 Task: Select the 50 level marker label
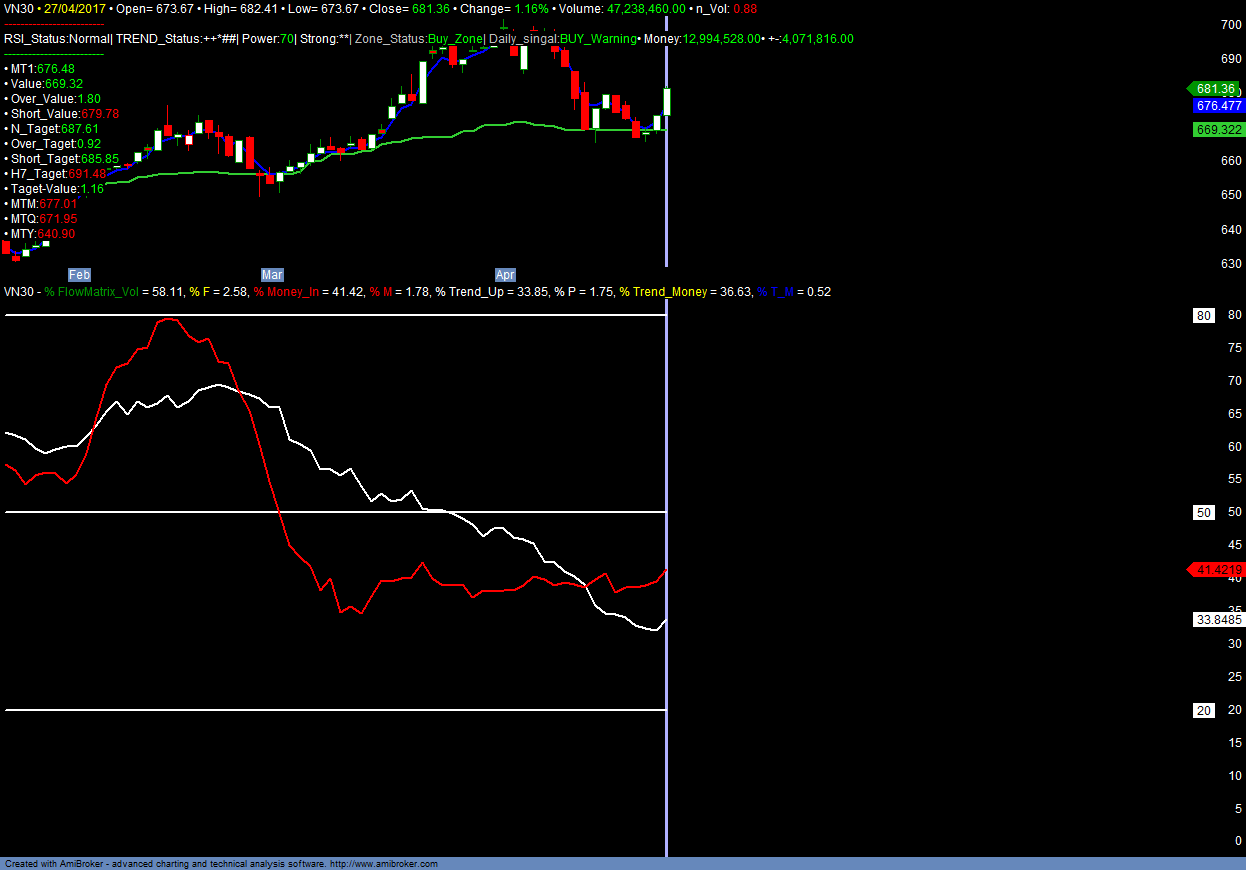(1205, 513)
